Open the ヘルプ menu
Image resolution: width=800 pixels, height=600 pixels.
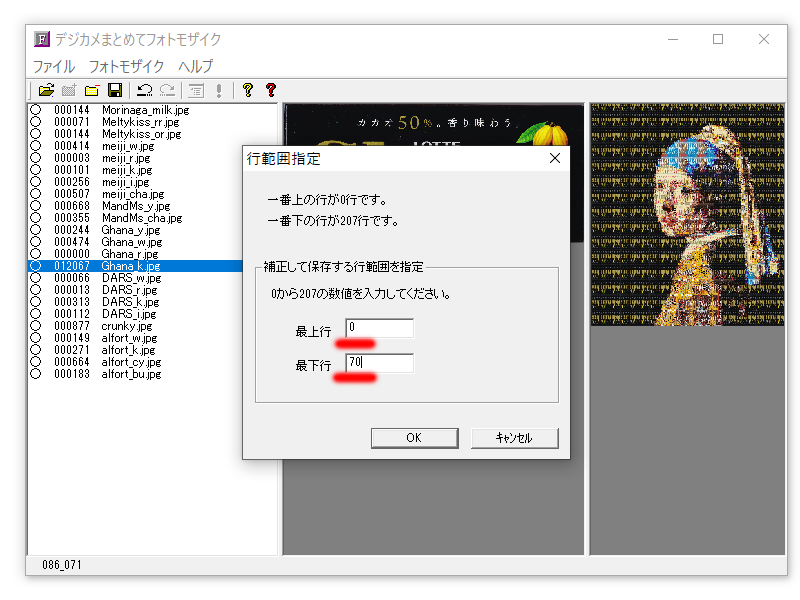(x=195, y=66)
